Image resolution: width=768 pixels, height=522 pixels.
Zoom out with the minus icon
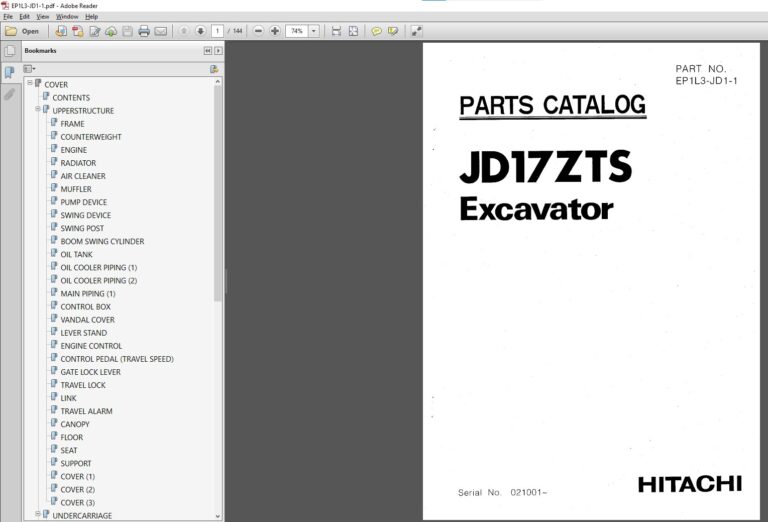coord(259,31)
